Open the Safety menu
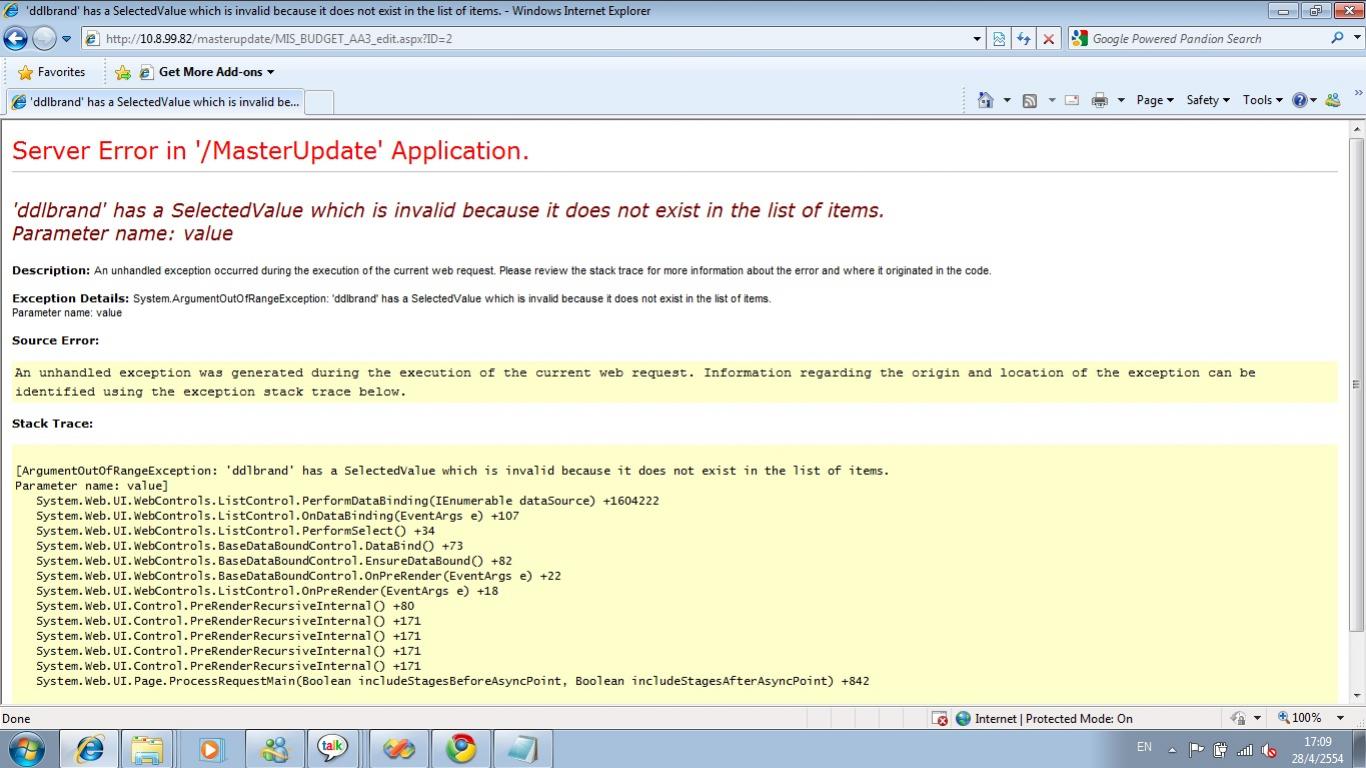Screen dimensions: 1366x768 pyautogui.click(x=1208, y=100)
